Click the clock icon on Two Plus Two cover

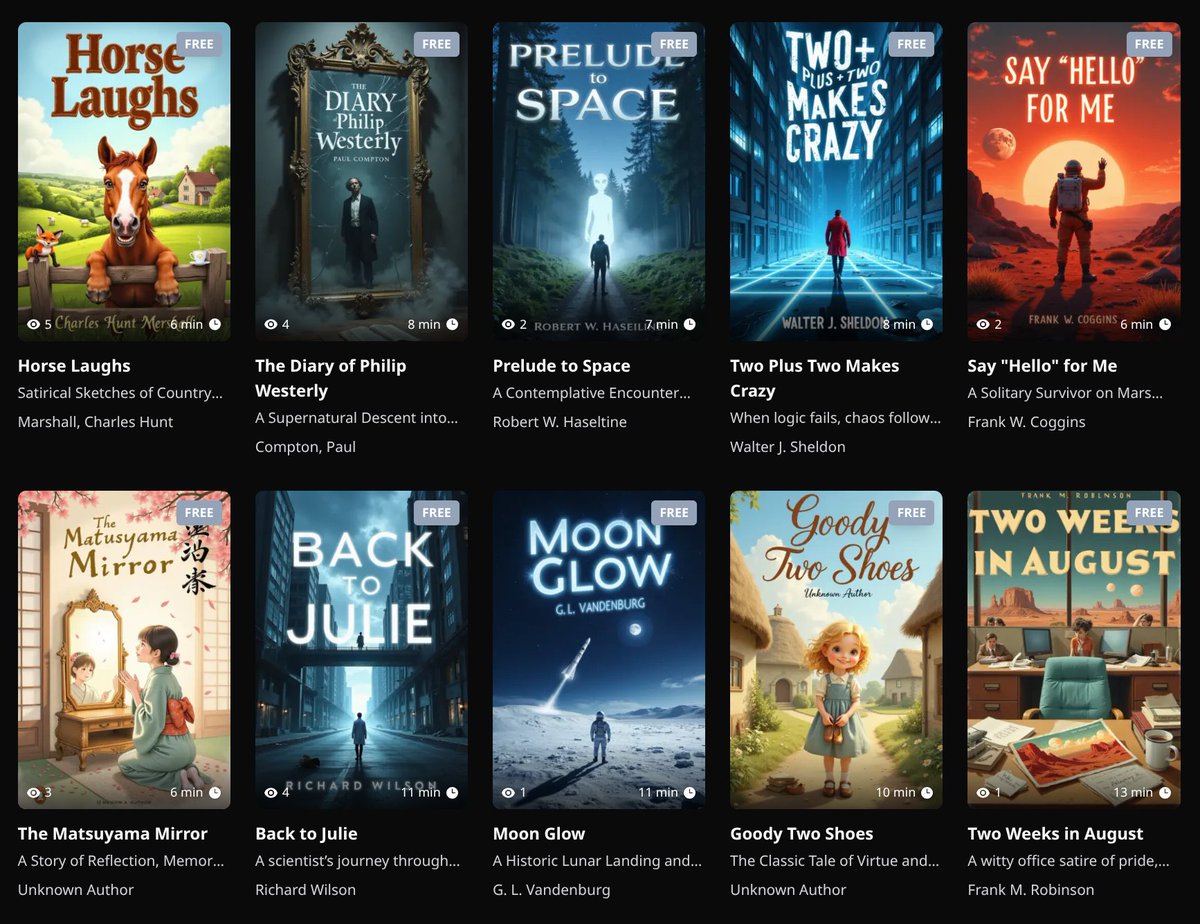click(927, 324)
